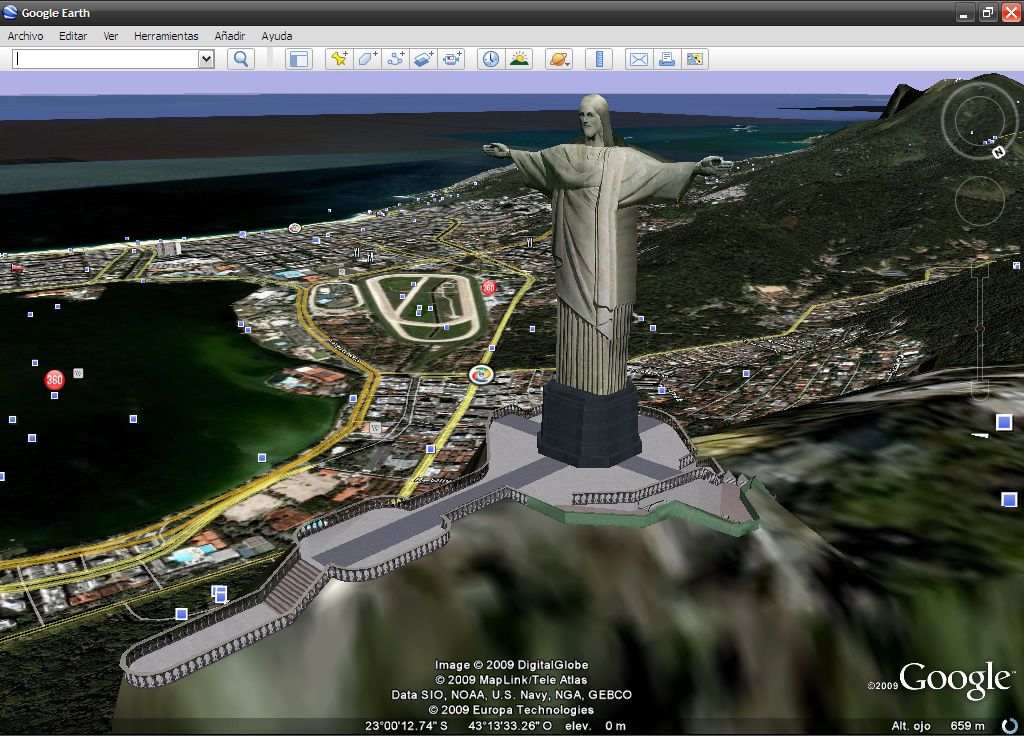This screenshot has width=1024, height=736.
Task: Open the multicolored swirl icon on the yellow road
Action: 481,375
